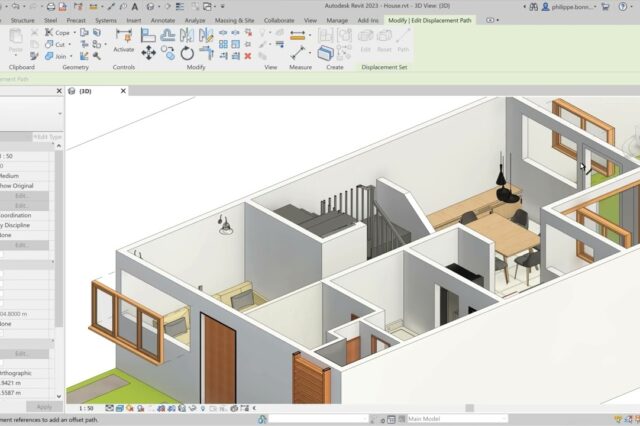Toggle the Pin tool in Modify panel
The image size is (640, 426).
248,44
